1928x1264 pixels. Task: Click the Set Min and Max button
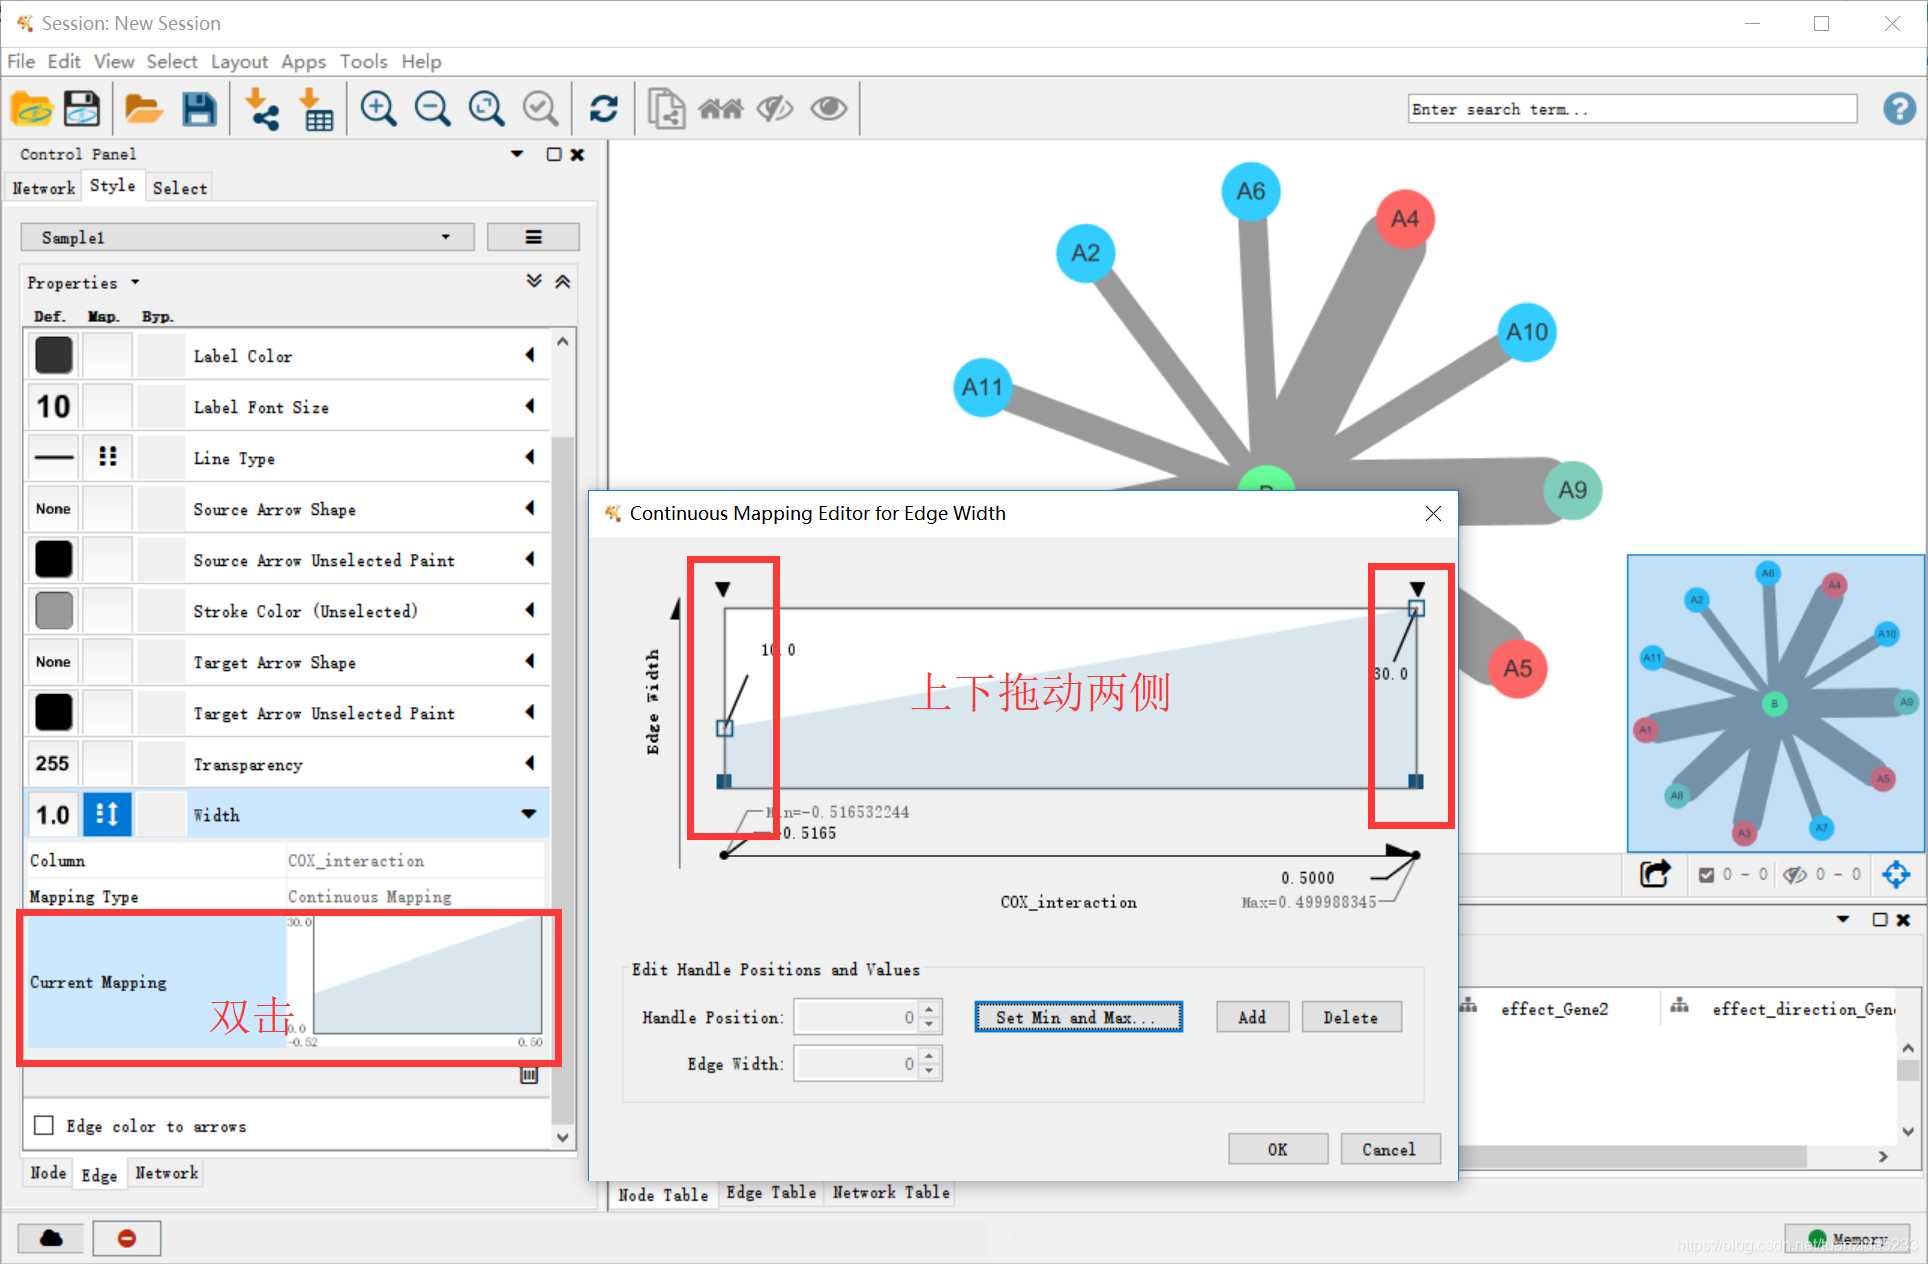(1078, 1017)
